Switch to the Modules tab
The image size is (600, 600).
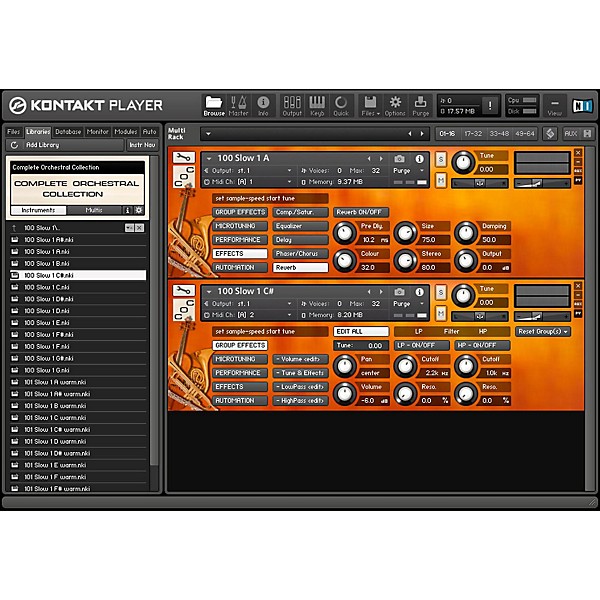pyautogui.click(x=126, y=132)
